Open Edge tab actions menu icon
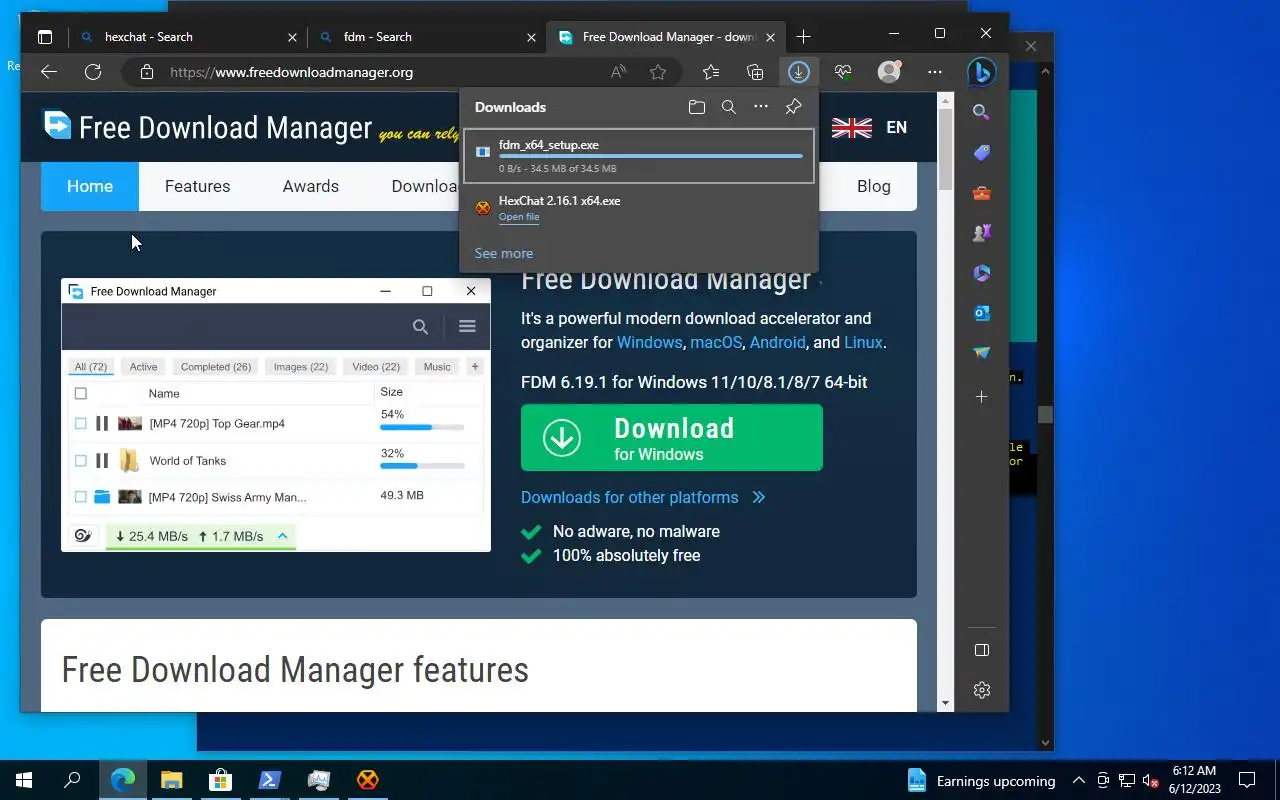Image resolution: width=1280 pixels, height=800 pixels. point(45,37)
